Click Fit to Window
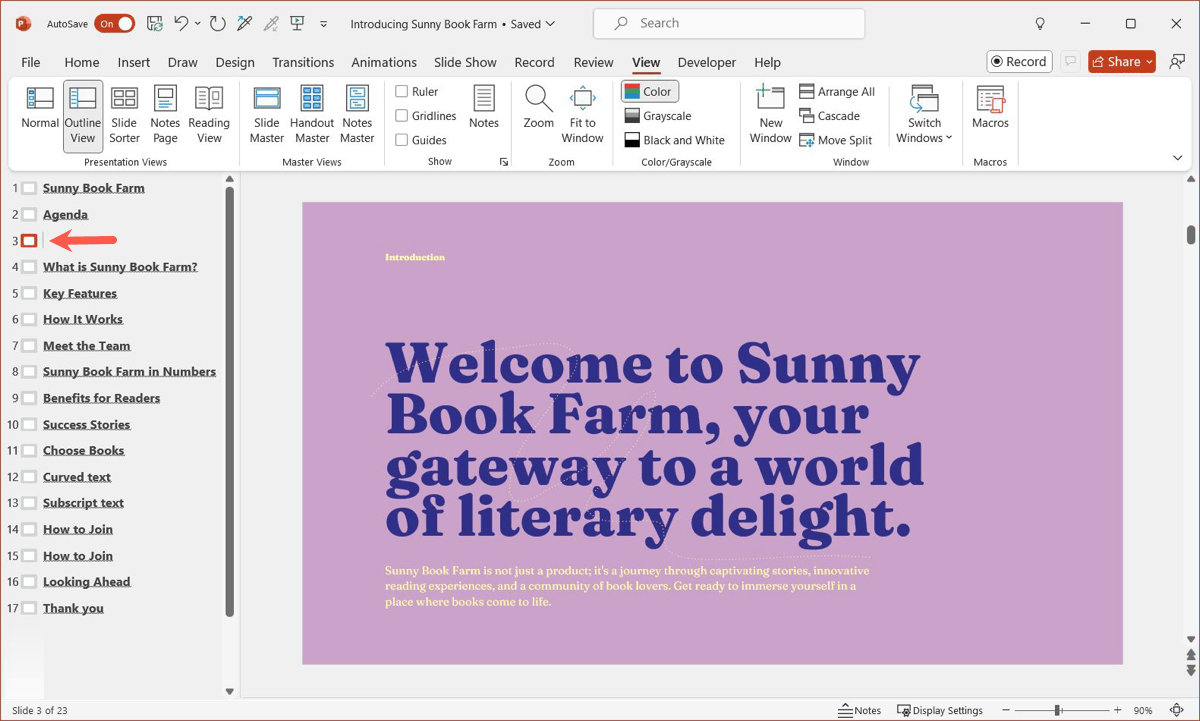 pos(582,116)
